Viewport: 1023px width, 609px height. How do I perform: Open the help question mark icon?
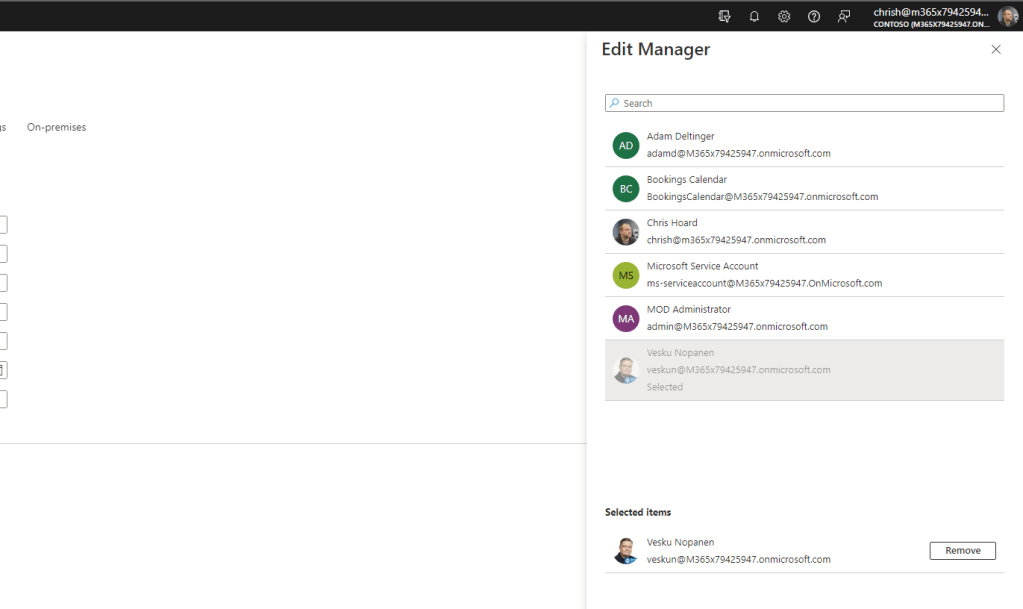click(x=814, y=16)
